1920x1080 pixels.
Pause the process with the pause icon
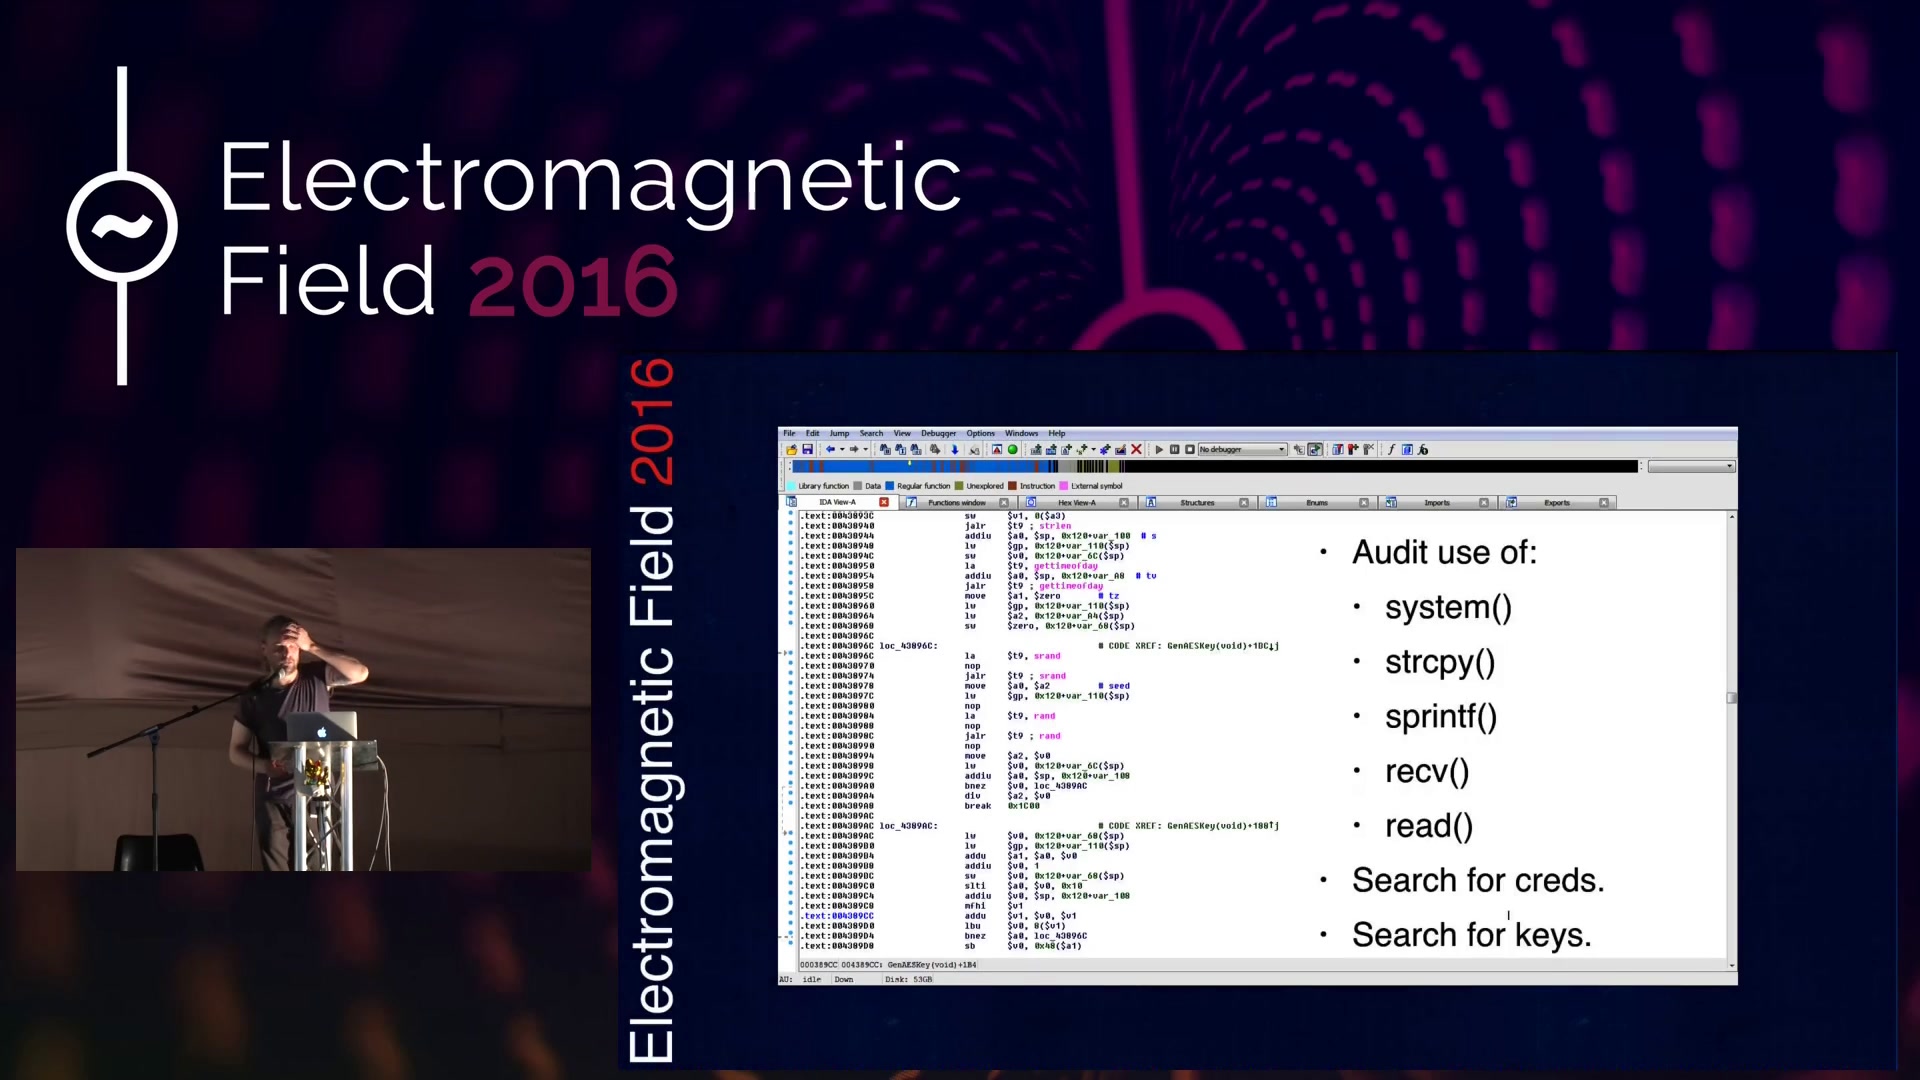[x=1174, y=450]
